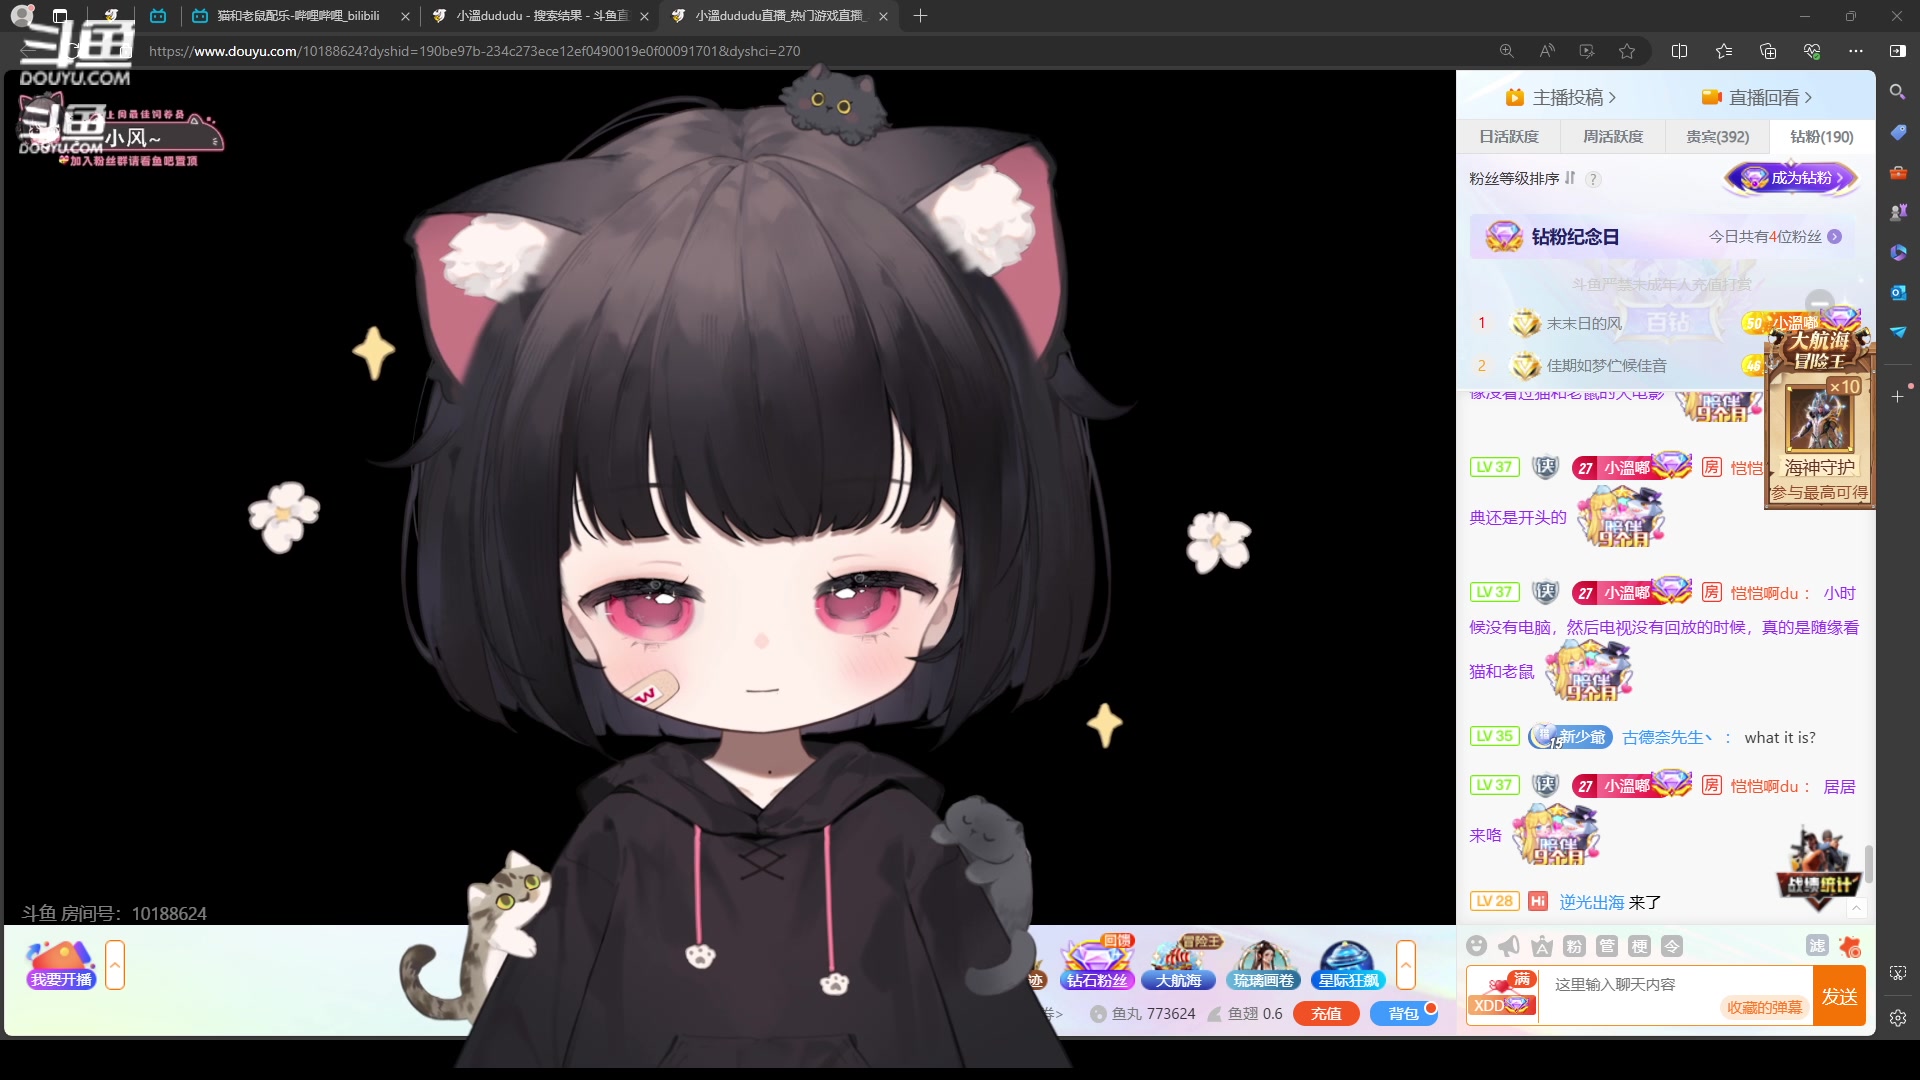This screenshot has width=1920, height=1080.
Task: Open 主播投稿 streamer uploads link
Action: pos(1561,97)
